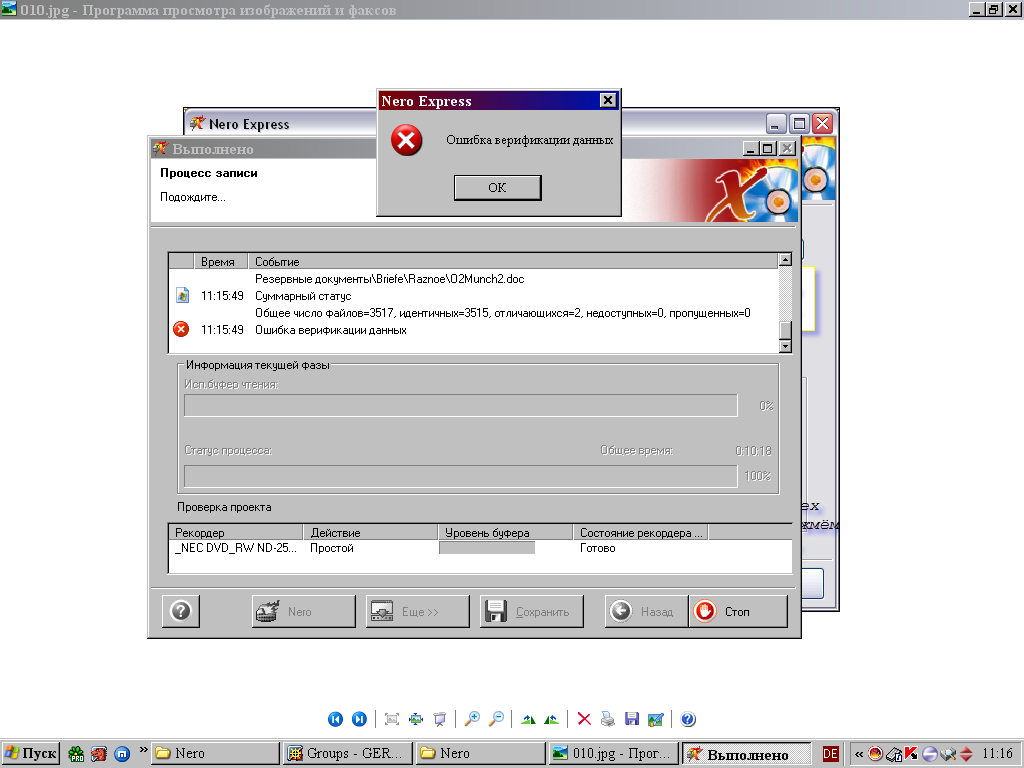Launch the red dragon quick launch icon

click(99, 754)
